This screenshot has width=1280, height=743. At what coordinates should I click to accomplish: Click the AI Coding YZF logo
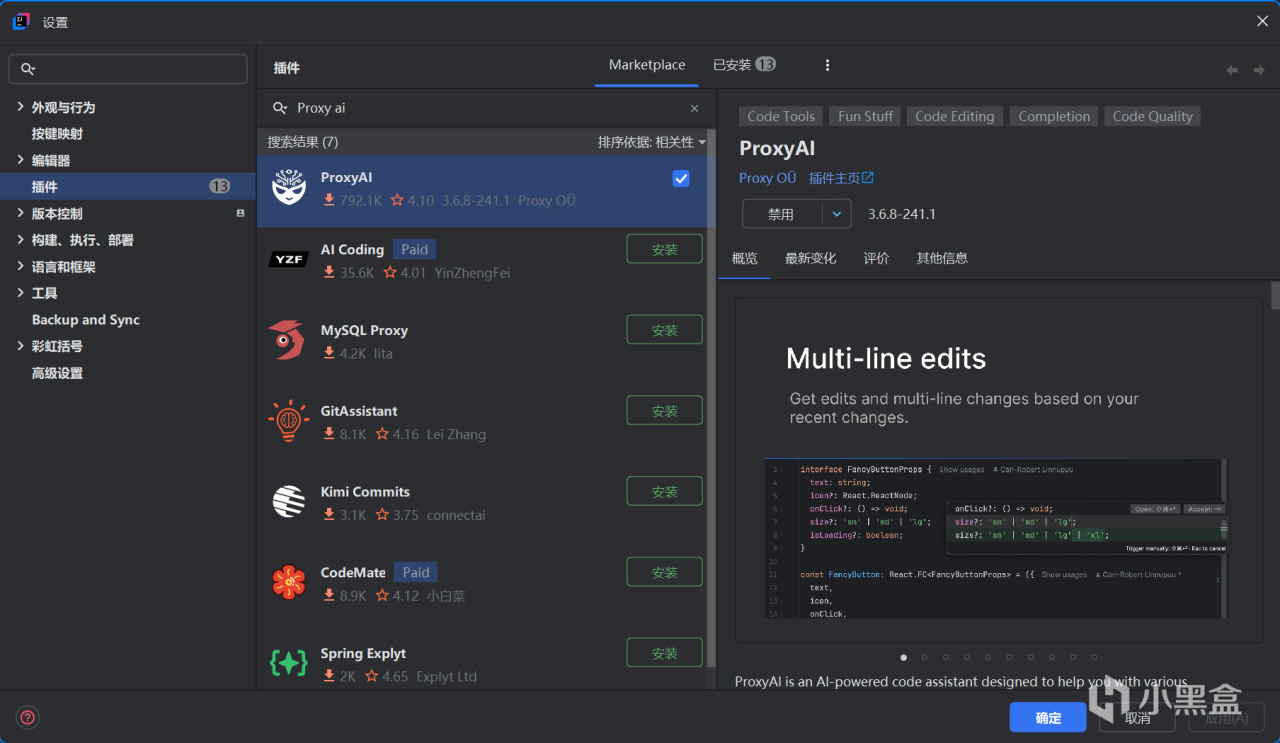tap(289, 260)
